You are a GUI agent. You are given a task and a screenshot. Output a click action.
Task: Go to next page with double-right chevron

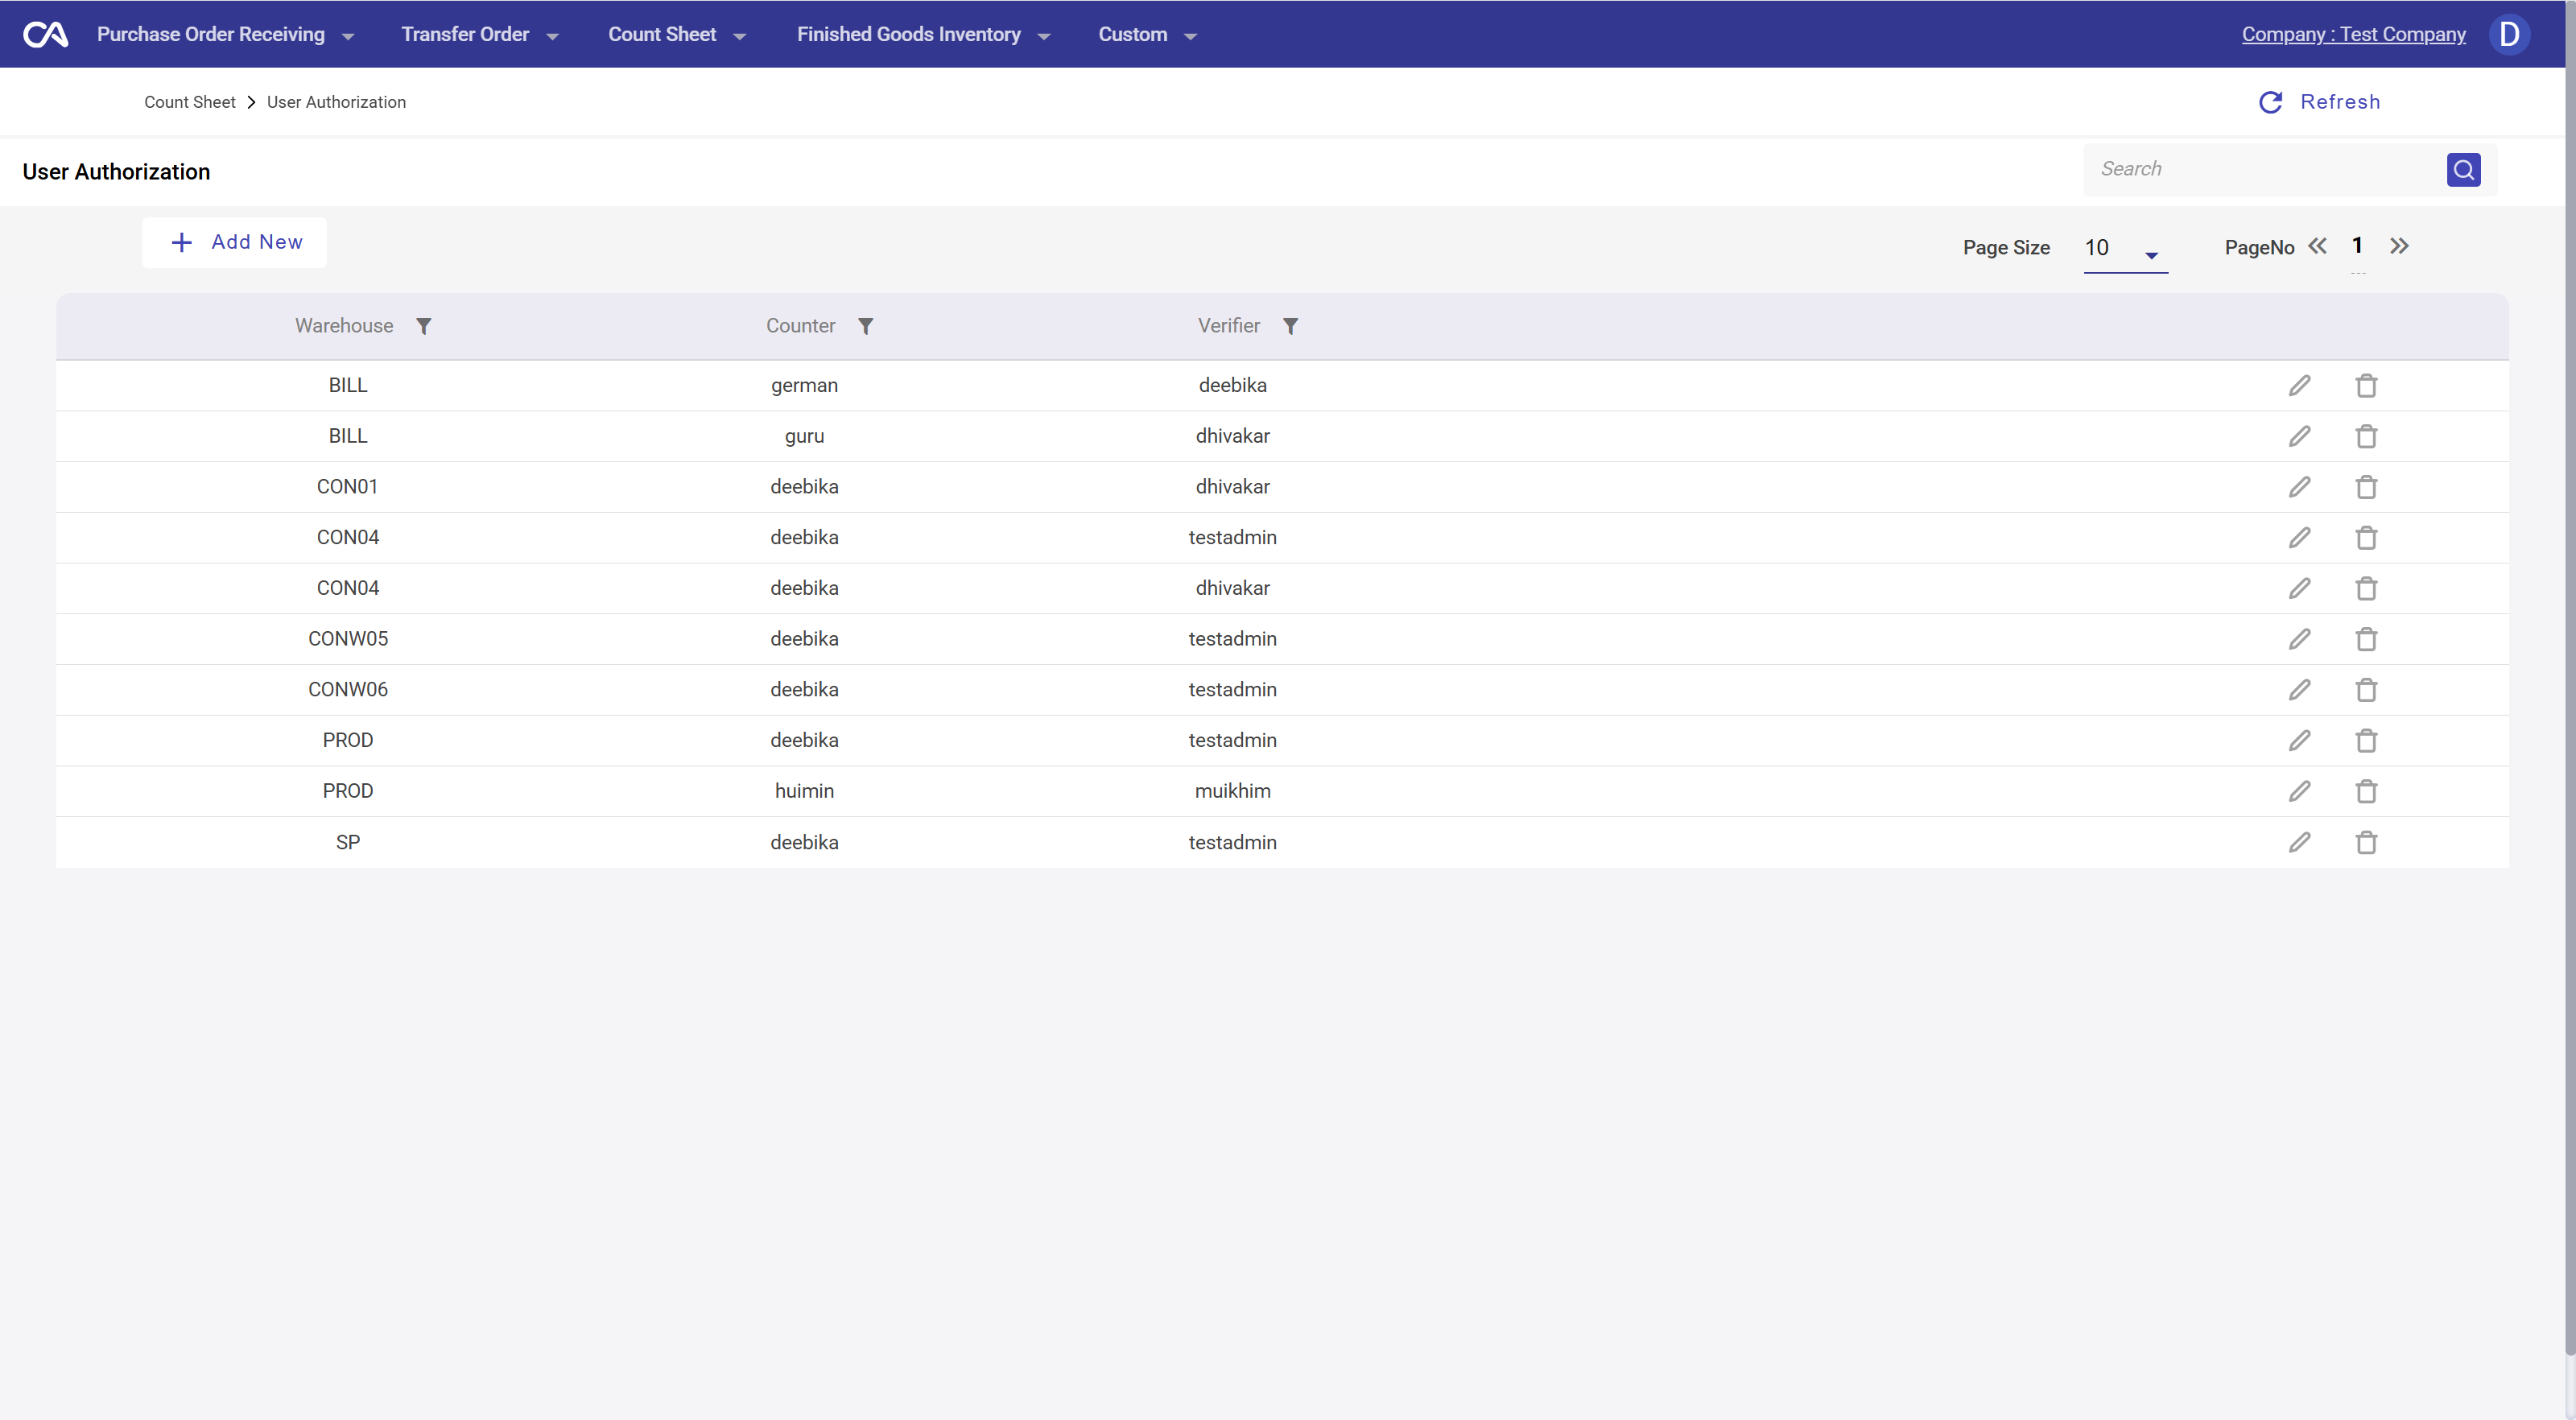pos(2399,246)
